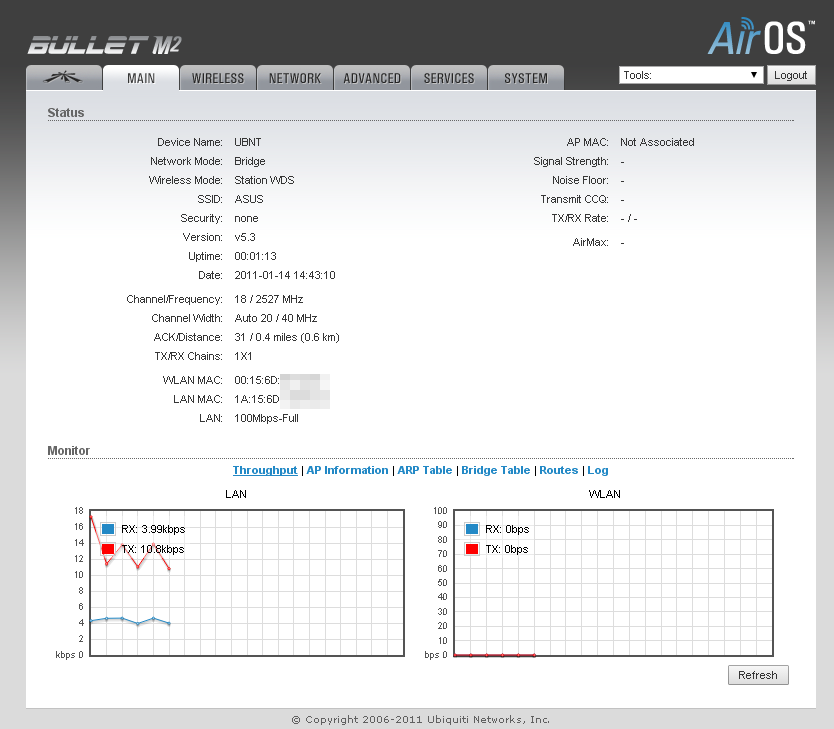Click the Noise Floor label
Screen dimensions: 834x729
click(x=580, y=180)
